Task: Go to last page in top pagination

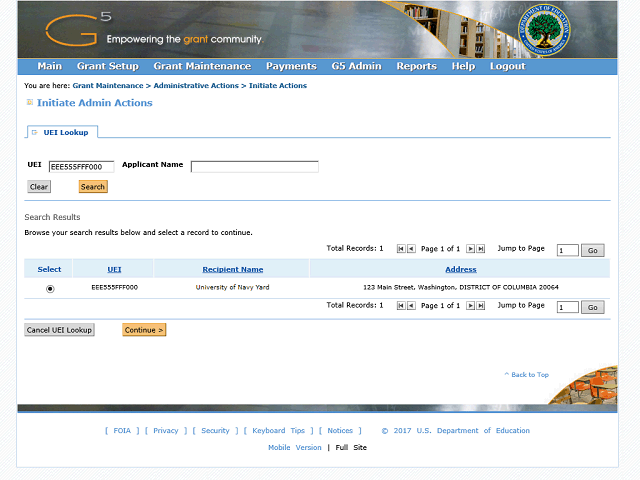Action: [x=481, y=249]
